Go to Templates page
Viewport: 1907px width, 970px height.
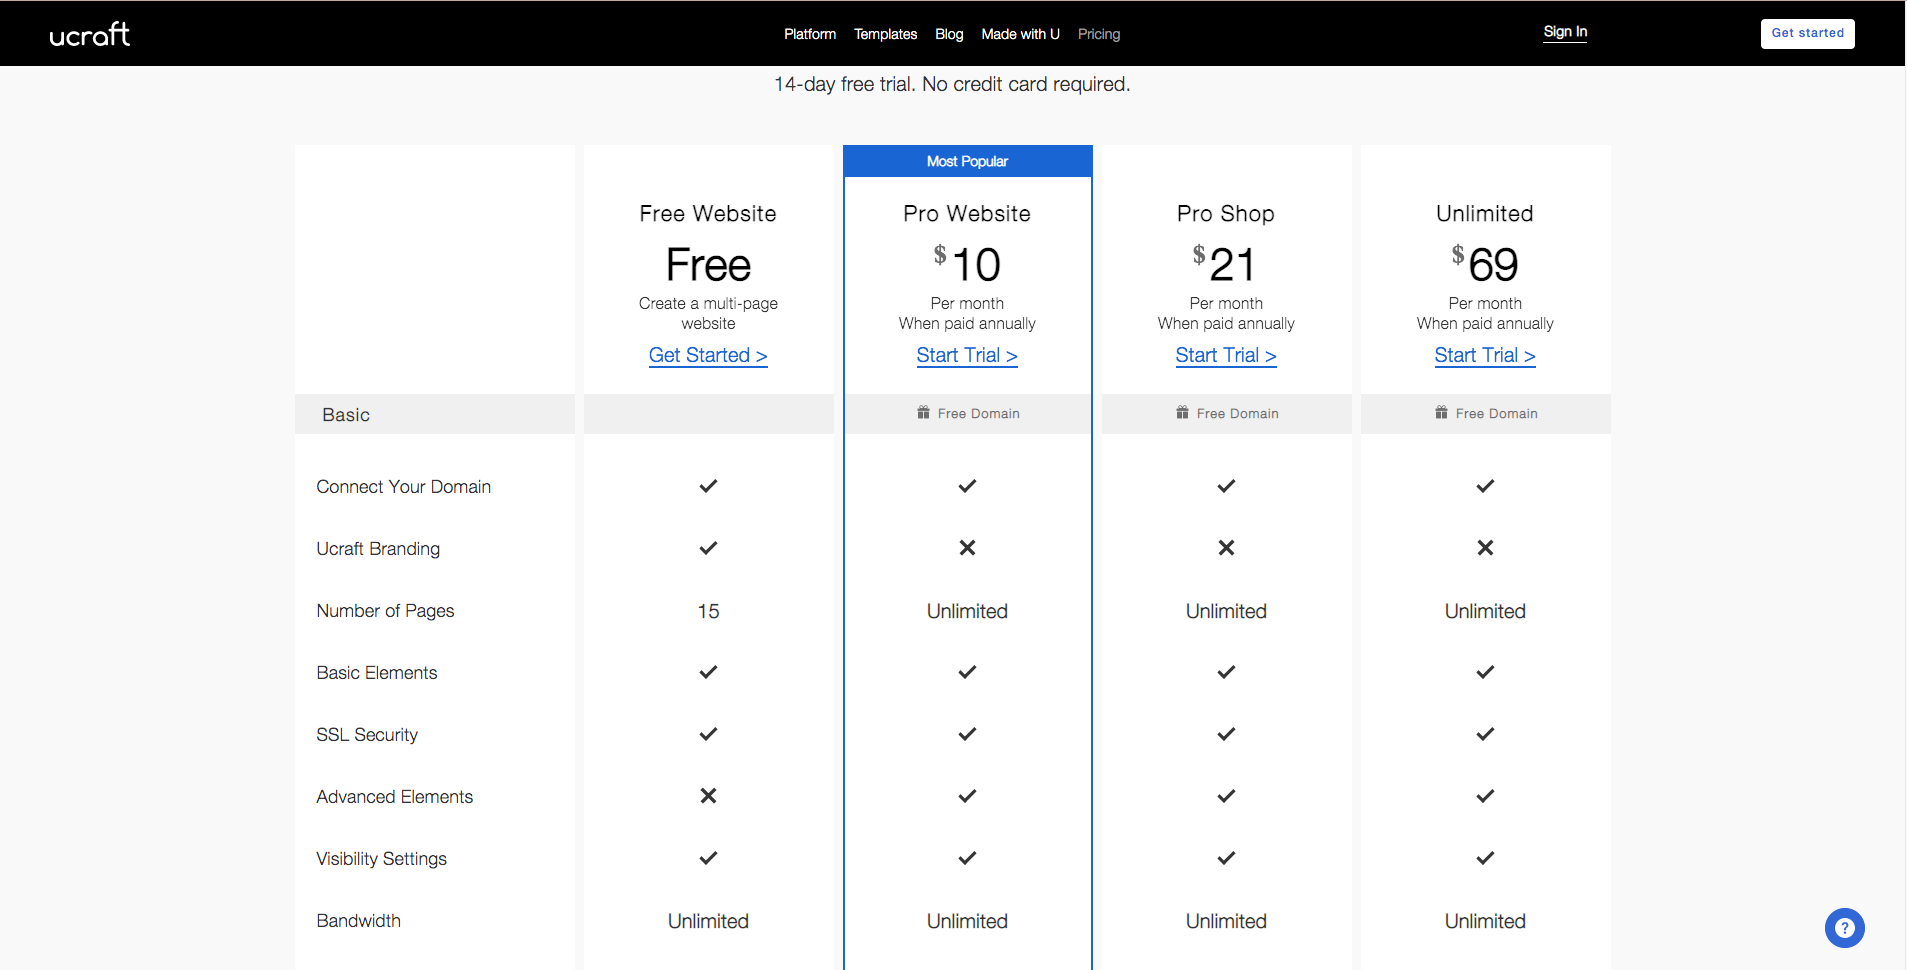coord(885,34)
